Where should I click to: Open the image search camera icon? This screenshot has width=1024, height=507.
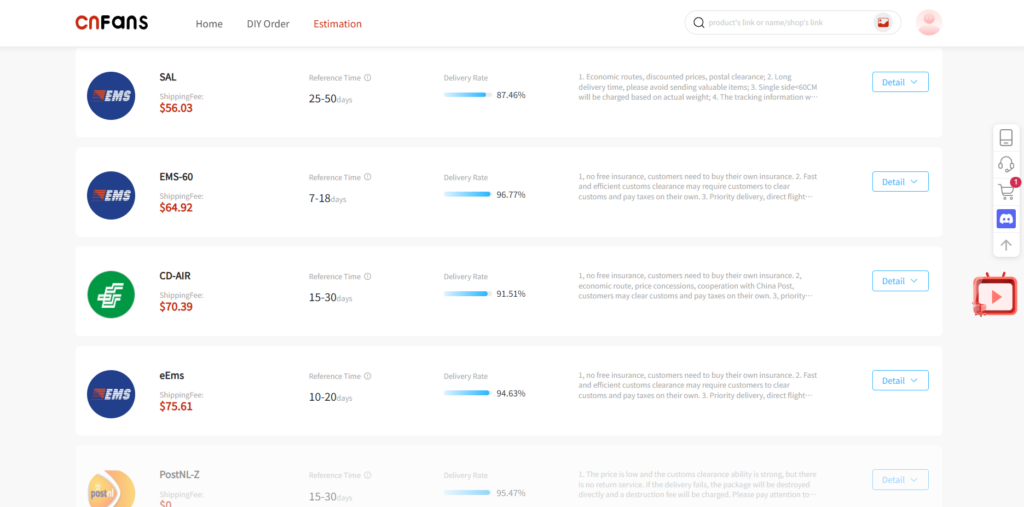coord(883,23)
